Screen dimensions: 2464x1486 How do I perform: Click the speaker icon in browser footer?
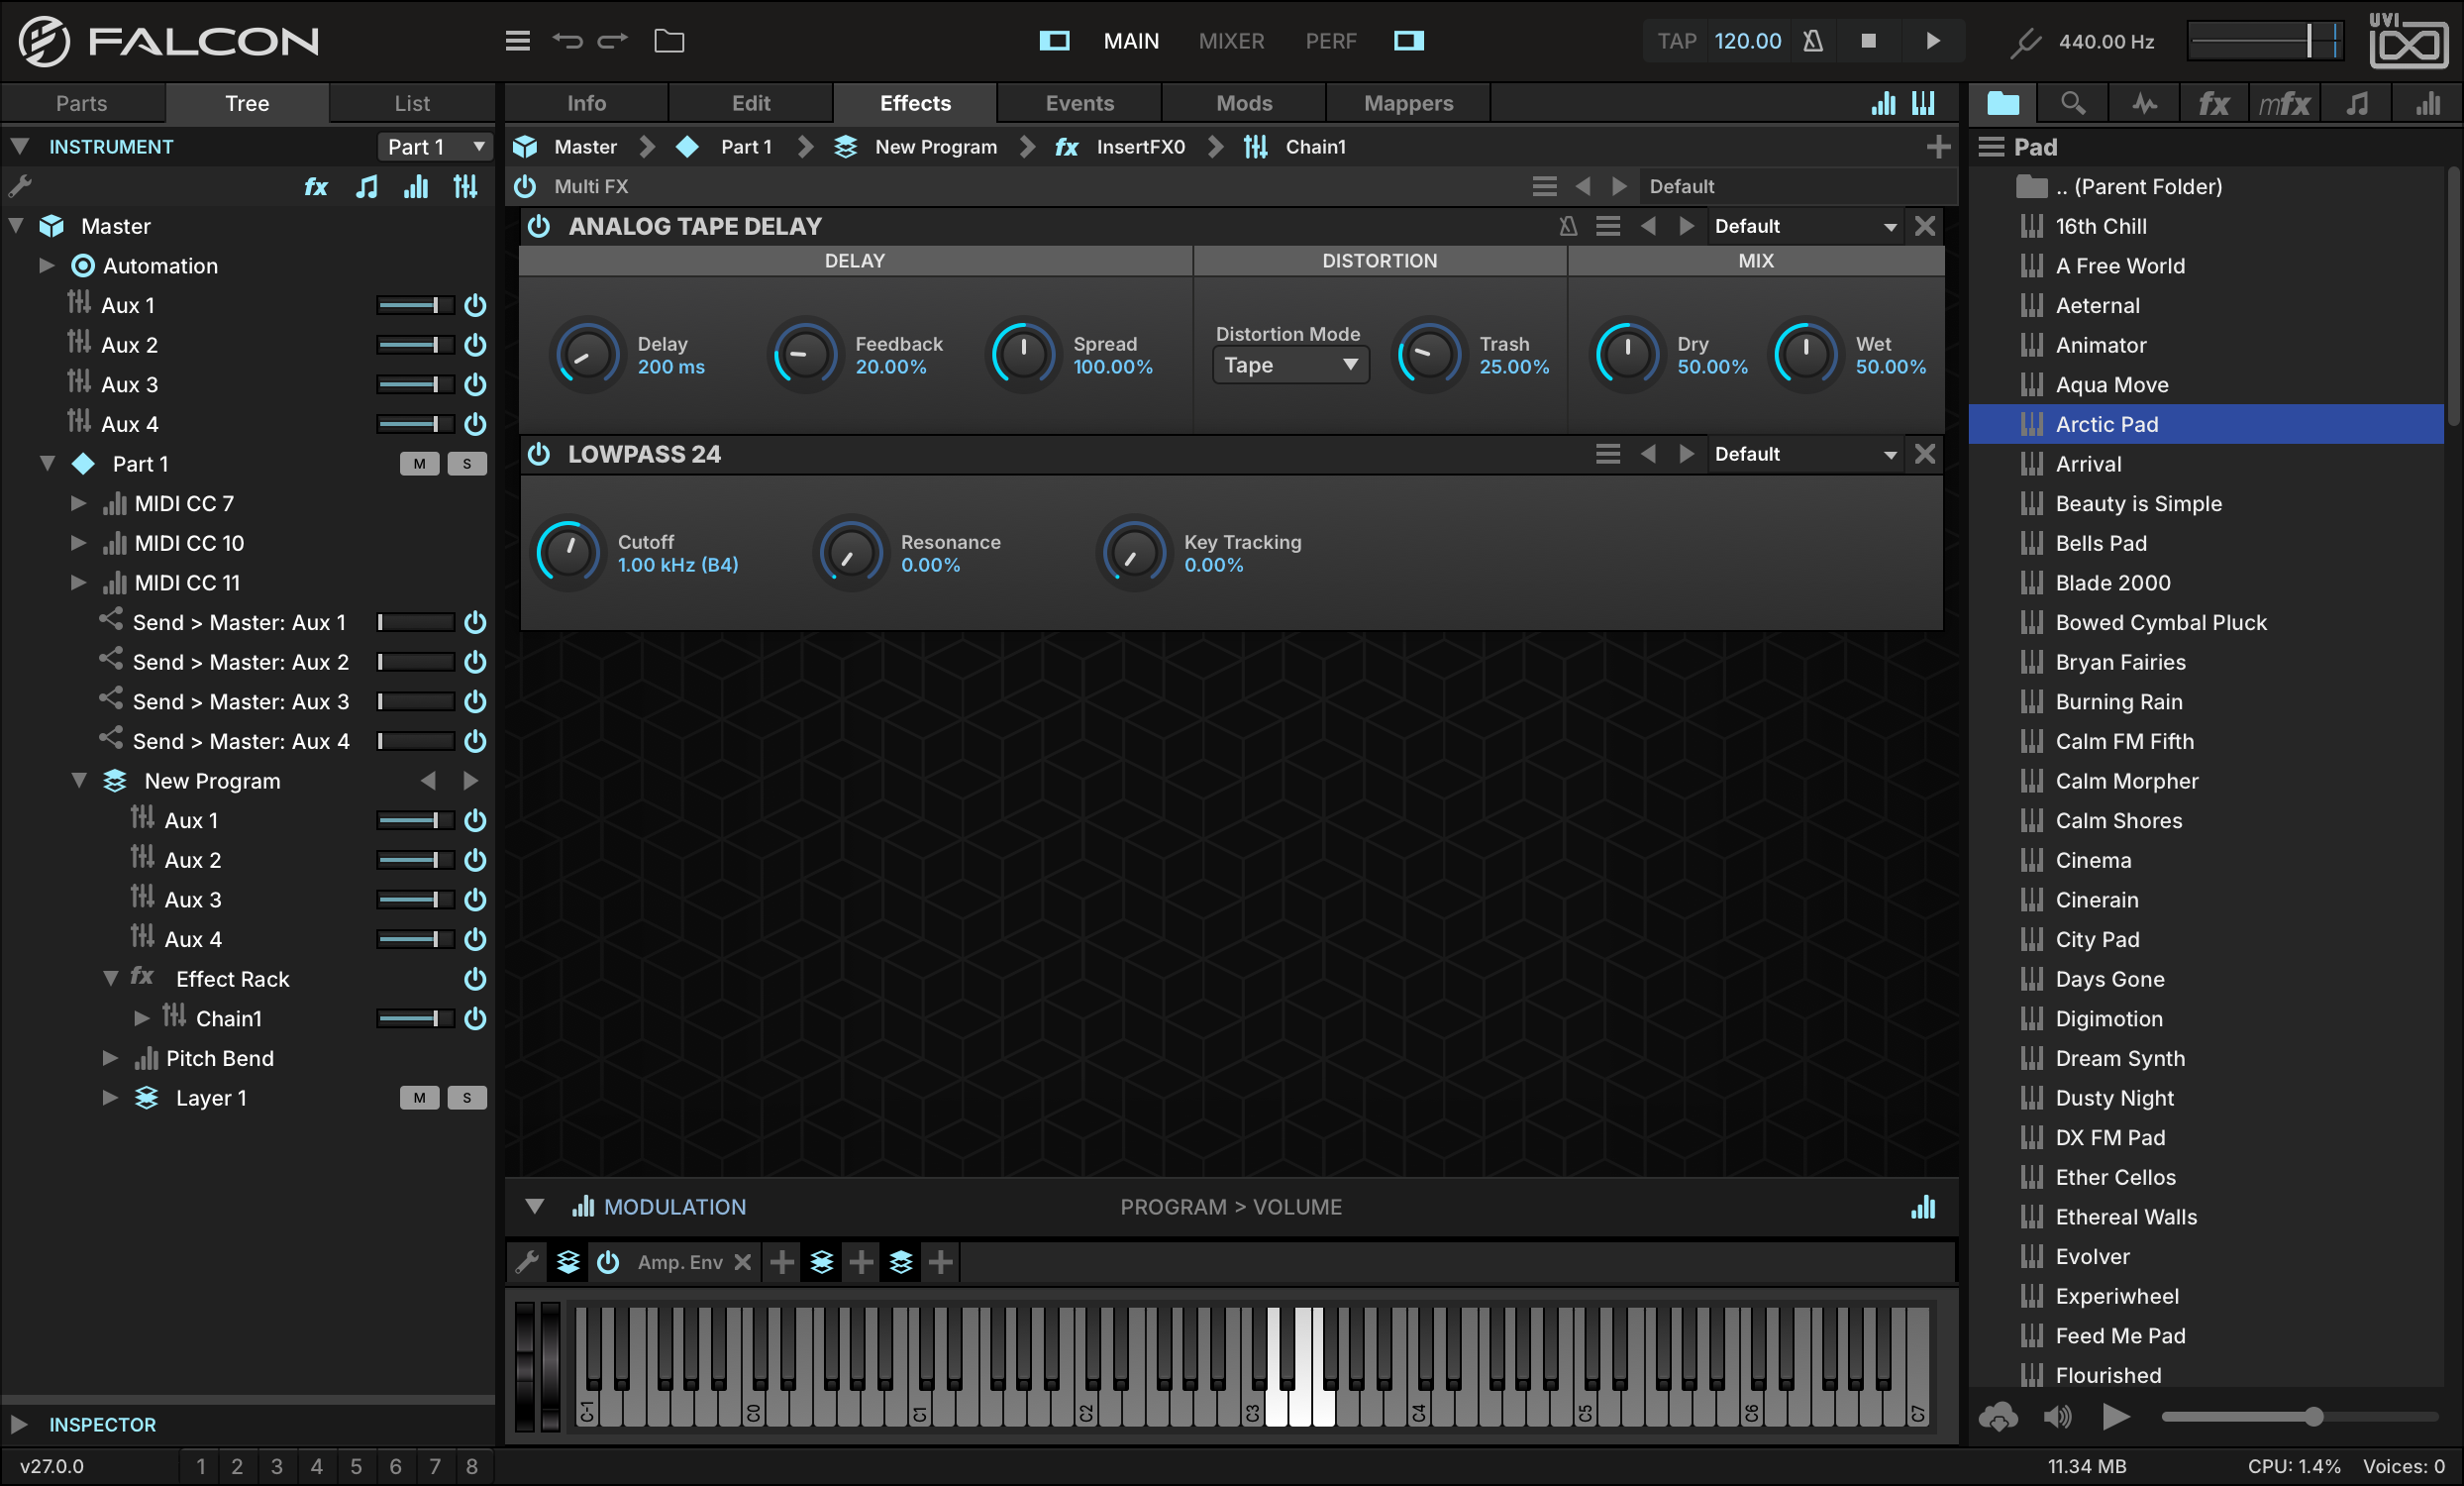2058,1417
